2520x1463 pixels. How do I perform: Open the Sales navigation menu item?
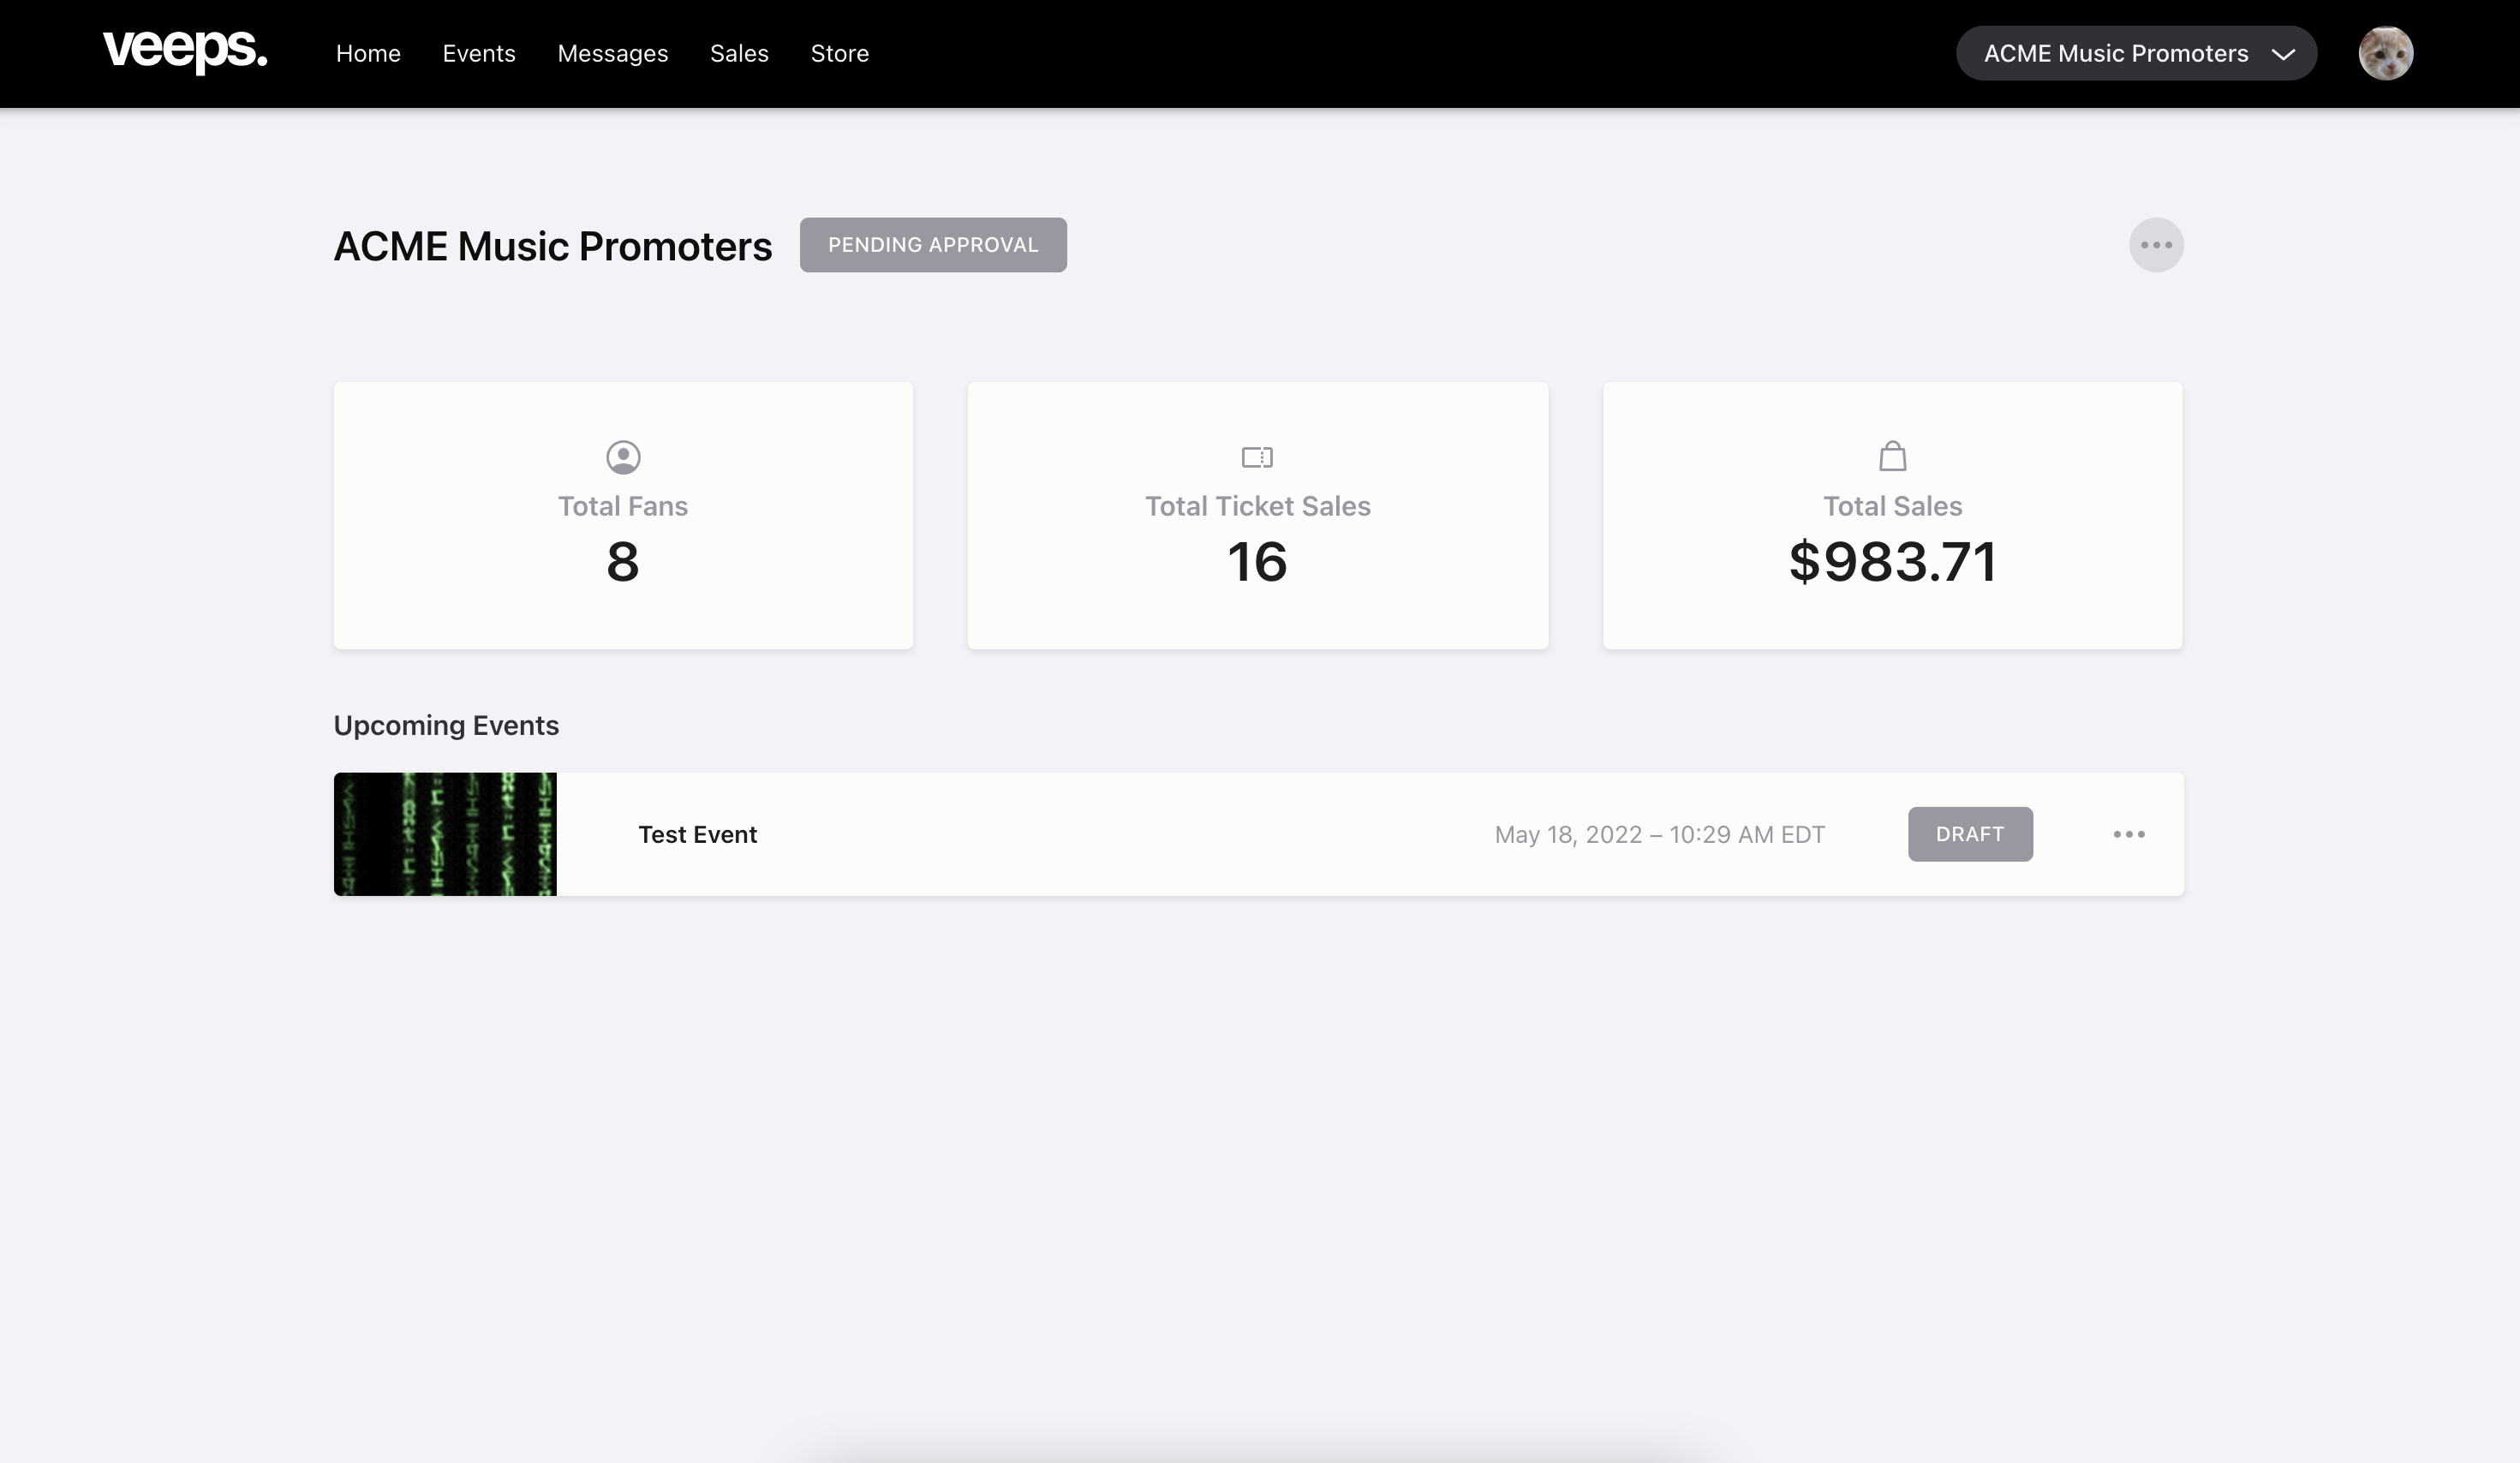click(738, 52)
